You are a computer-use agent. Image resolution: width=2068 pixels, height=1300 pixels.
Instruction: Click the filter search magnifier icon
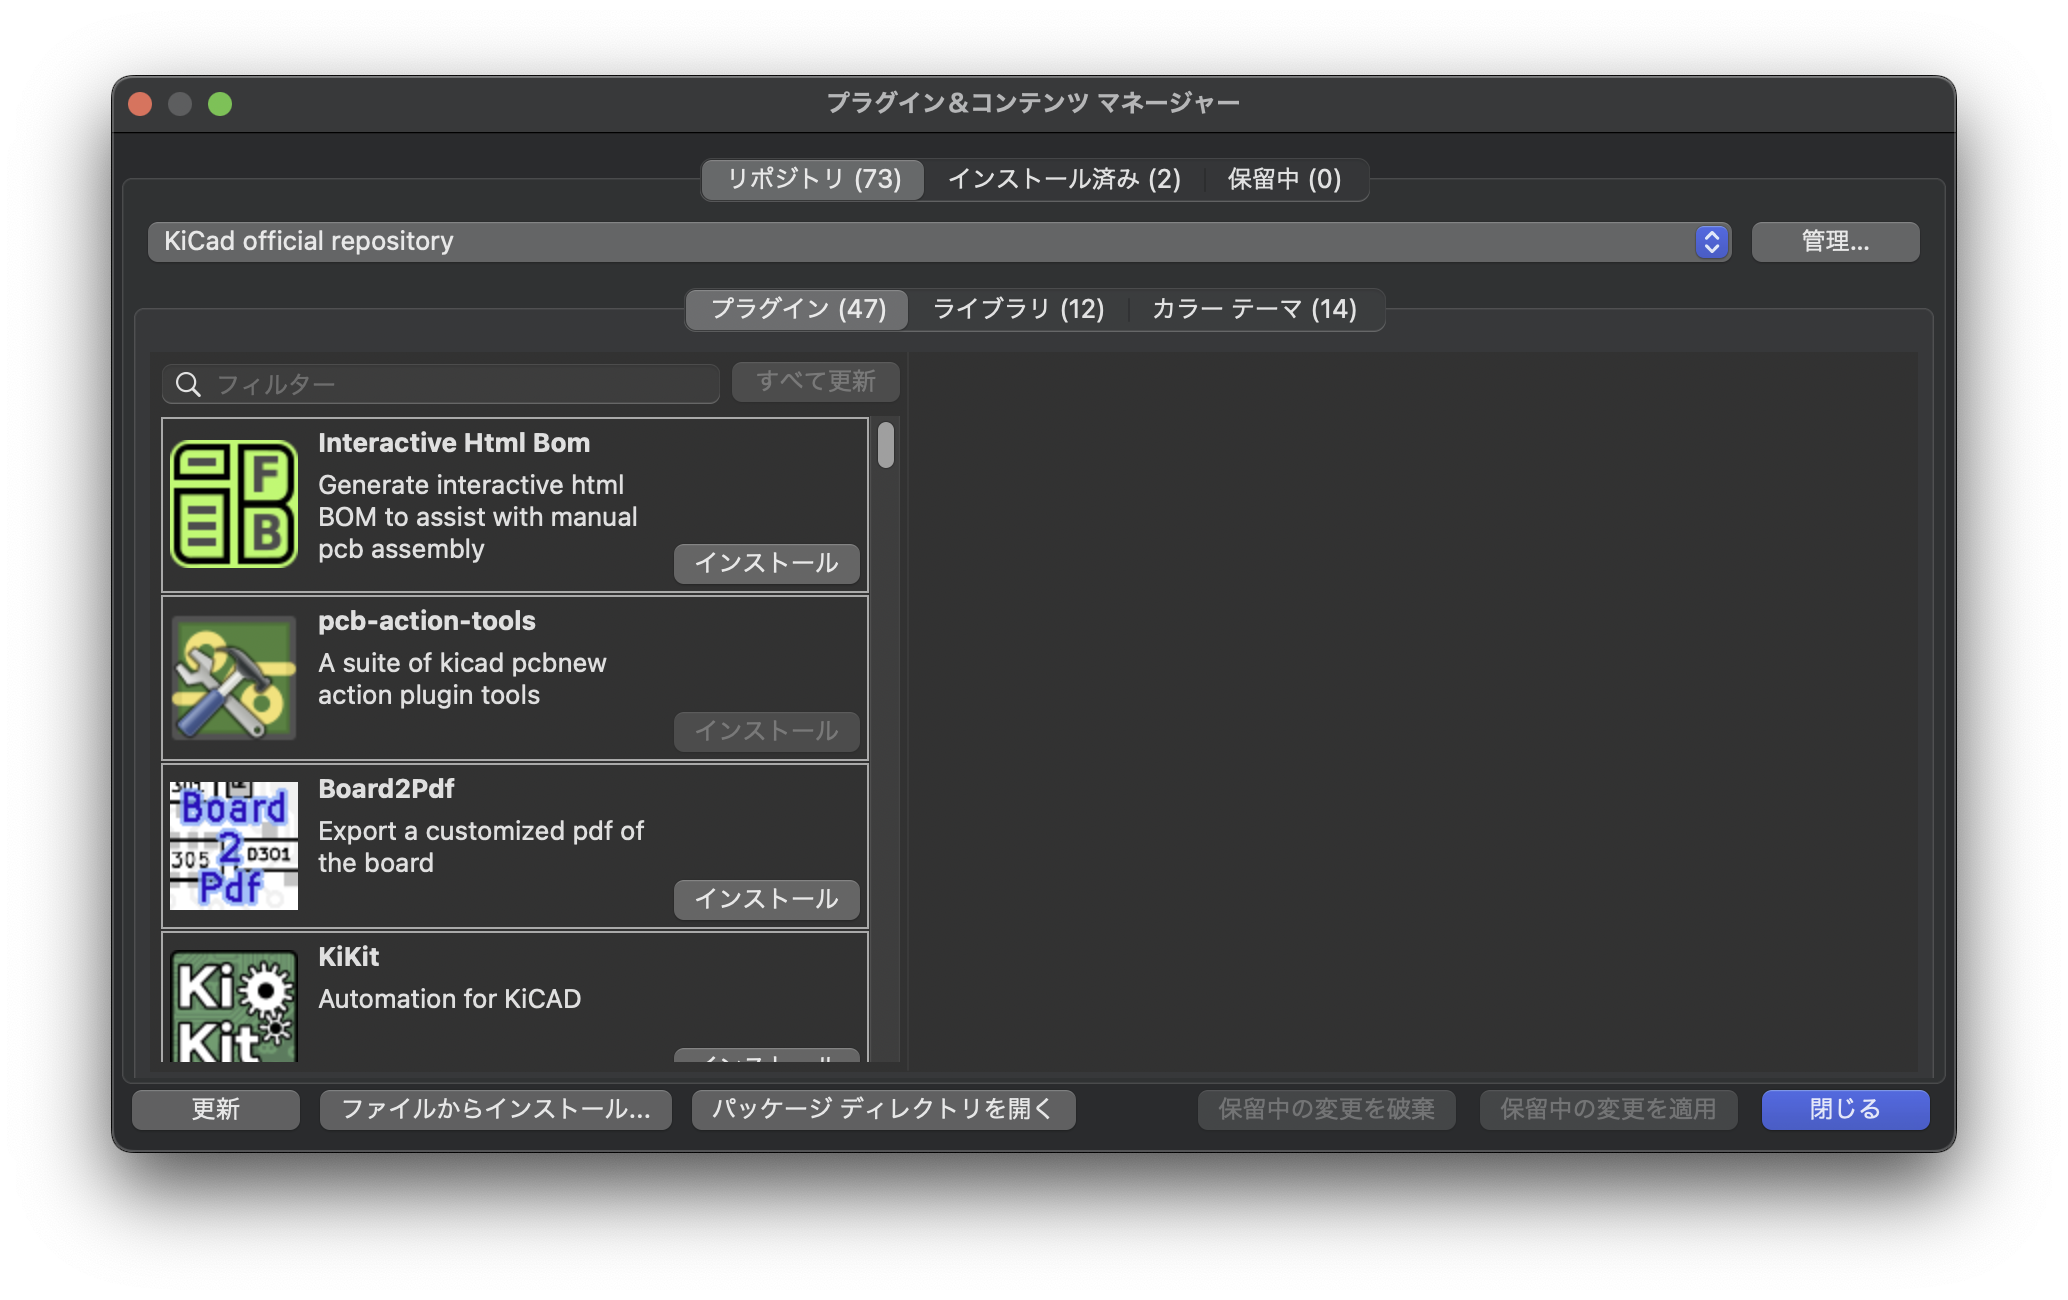coord(188,384)
